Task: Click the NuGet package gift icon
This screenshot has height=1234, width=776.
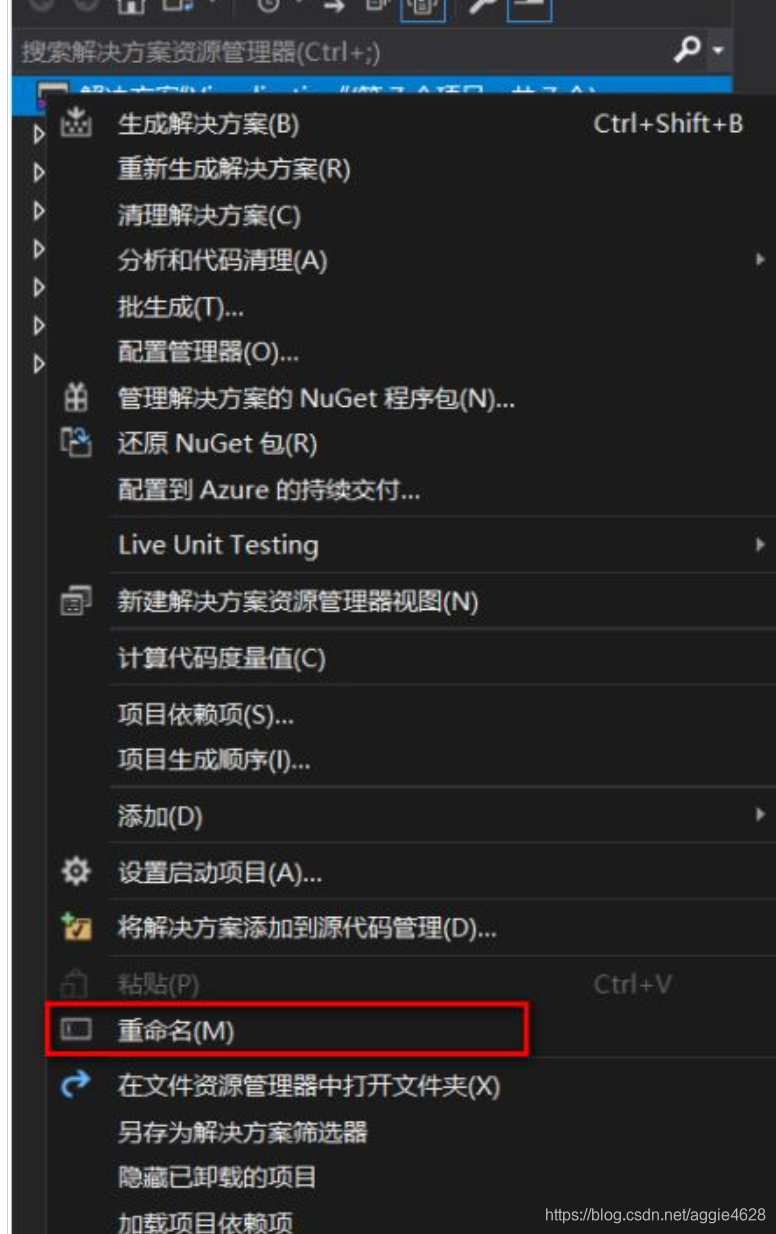Action: pyautogui.click(x=76, y=398)
